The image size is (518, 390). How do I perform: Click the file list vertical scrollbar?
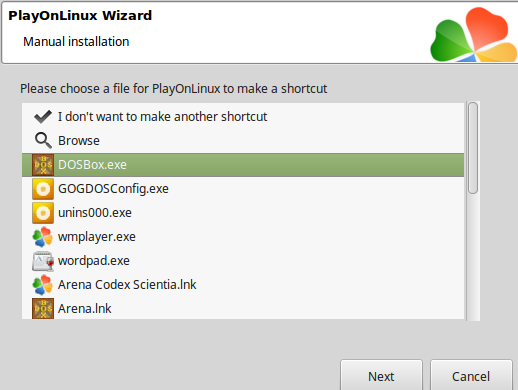[473, 211]
